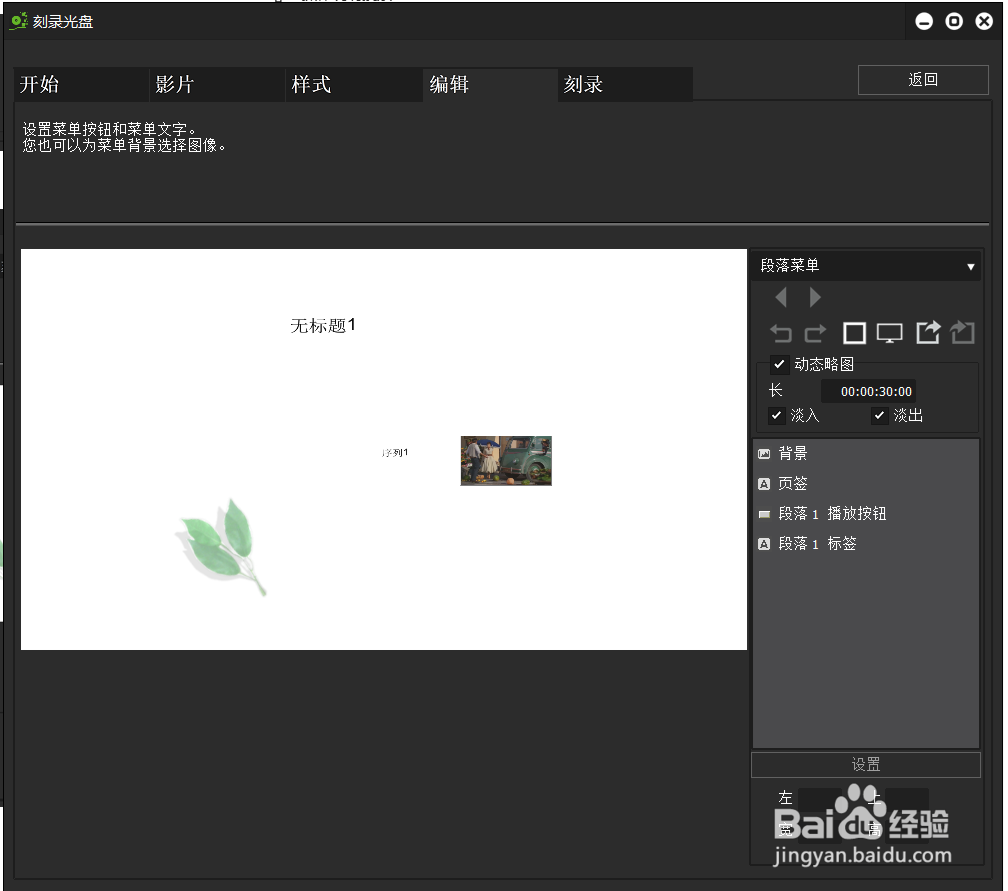Click the undo icon in the right panel
The height and width of the screenshot is (891, 1008).
[x=781, y=333]
